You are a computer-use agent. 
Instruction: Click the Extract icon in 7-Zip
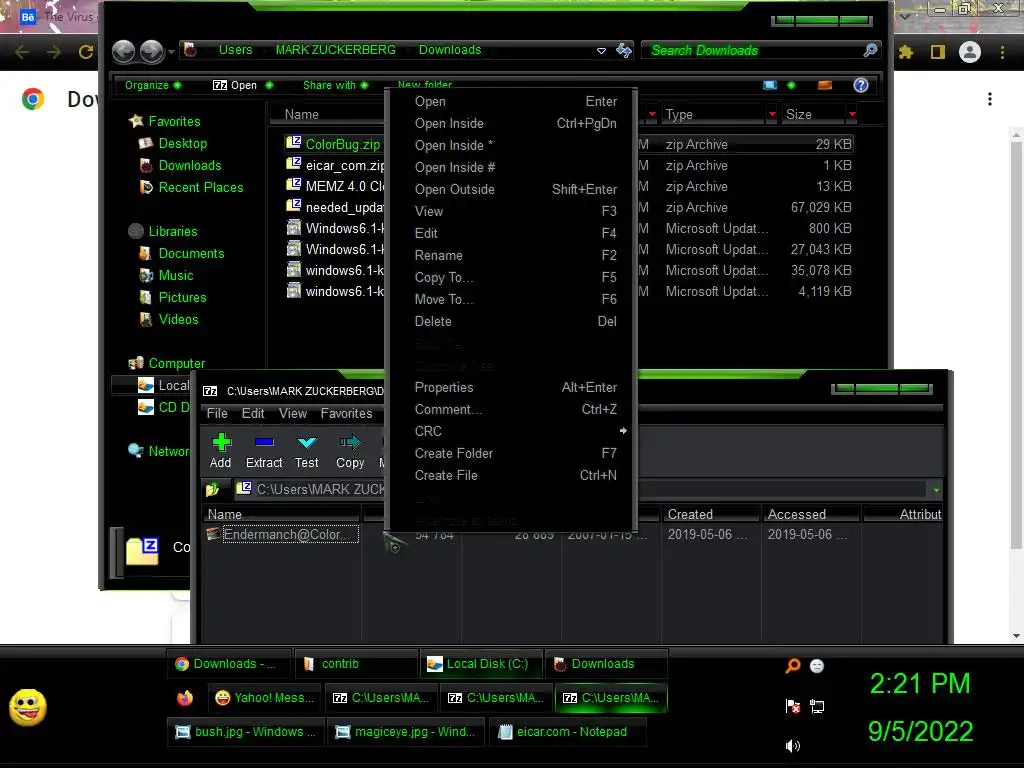pos(264,442)
